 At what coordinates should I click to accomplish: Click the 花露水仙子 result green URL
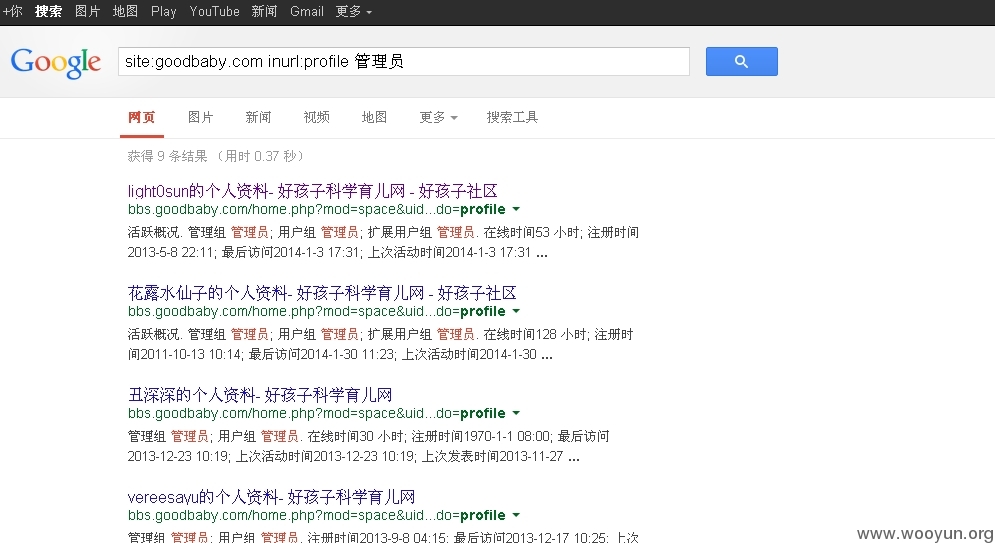pos(317,311)
